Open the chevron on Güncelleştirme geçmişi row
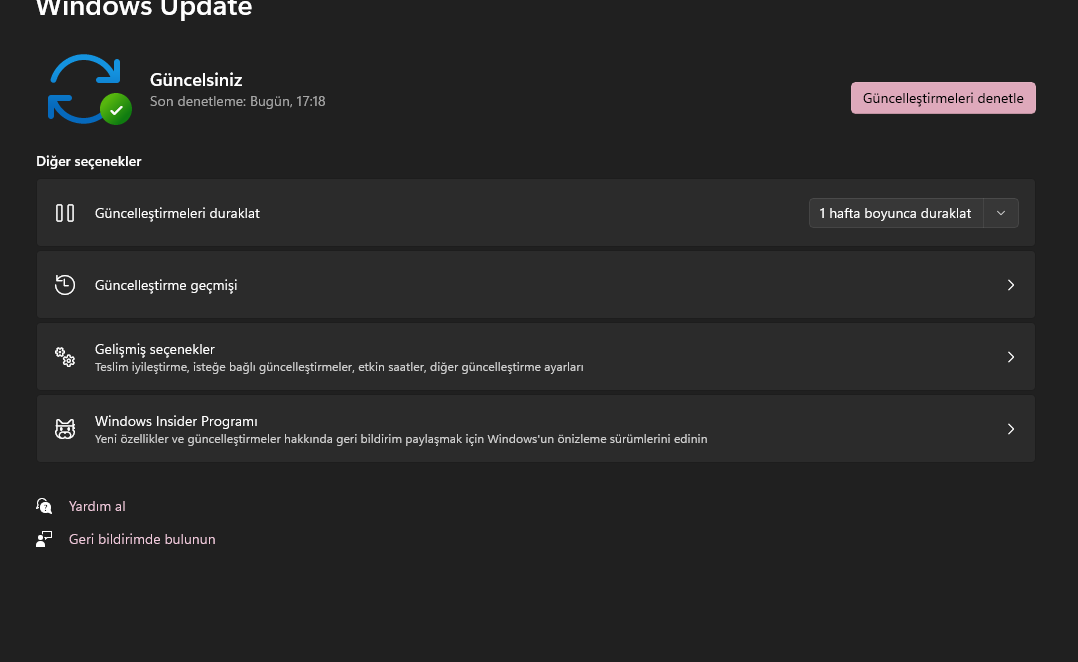 [1011, 285]
